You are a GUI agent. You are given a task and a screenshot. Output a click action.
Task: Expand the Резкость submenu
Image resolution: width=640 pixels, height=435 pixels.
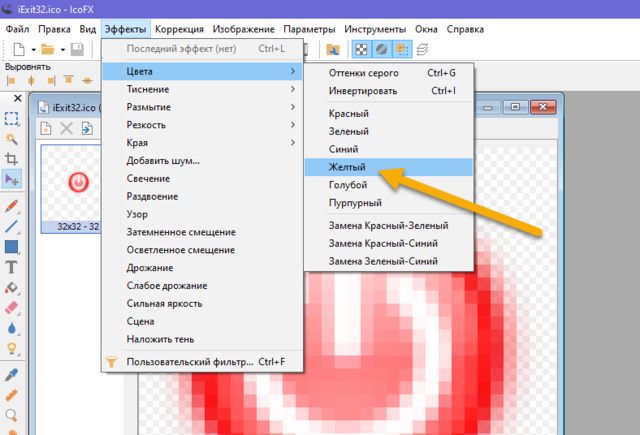tap(202, 125)
